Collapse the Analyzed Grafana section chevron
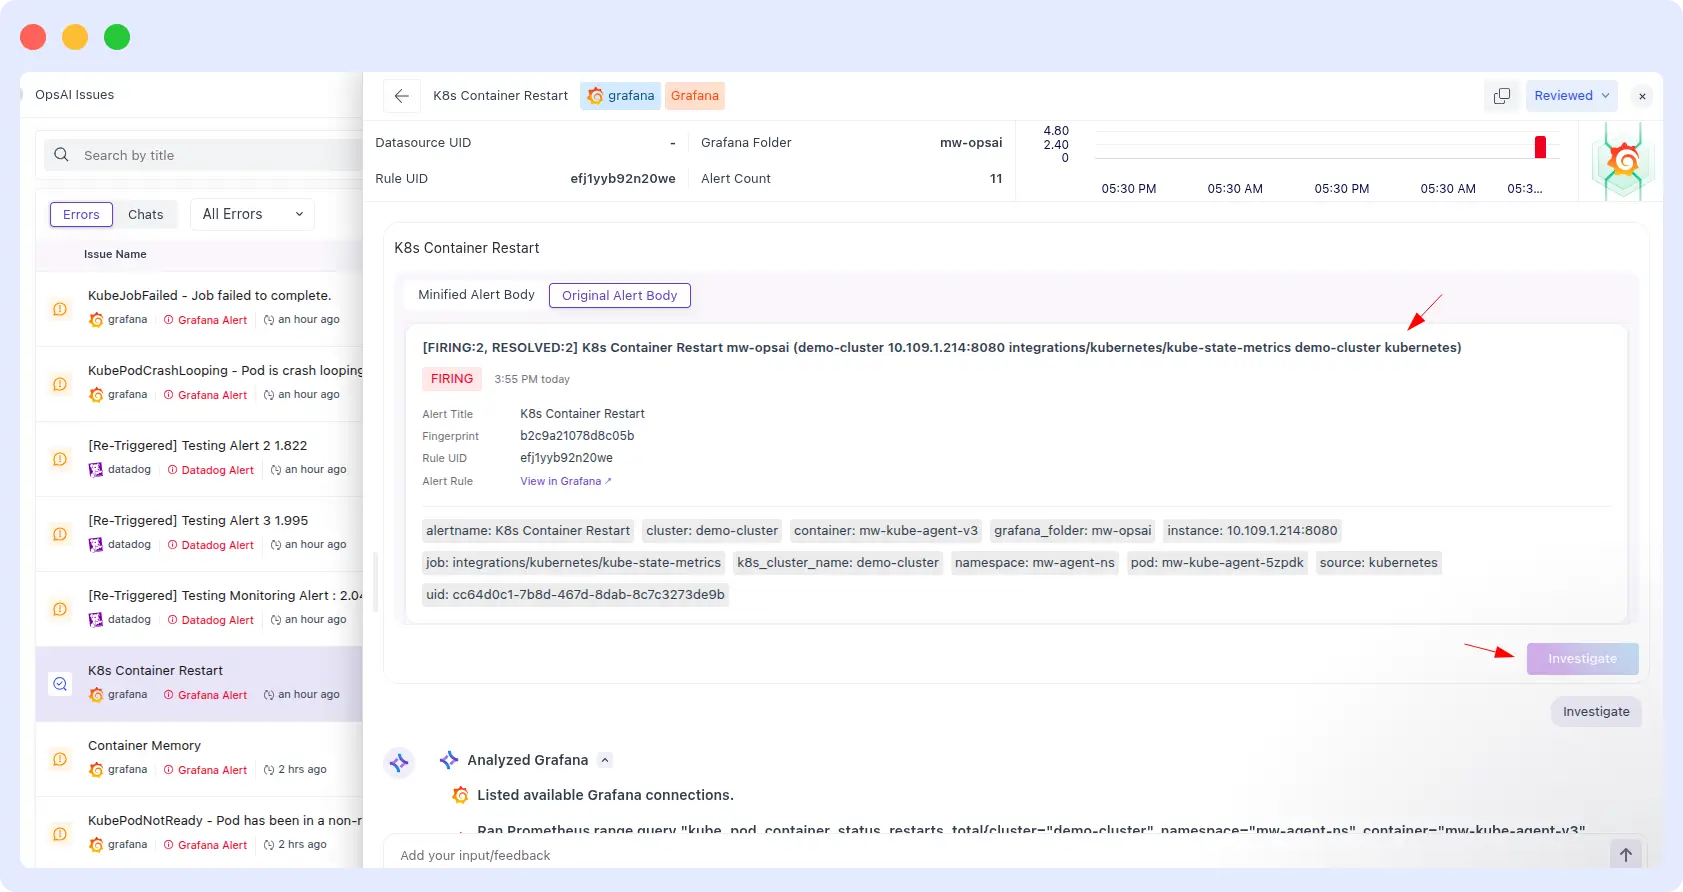Viewport: 1683px width, 892px height. [x=605, y=760]
